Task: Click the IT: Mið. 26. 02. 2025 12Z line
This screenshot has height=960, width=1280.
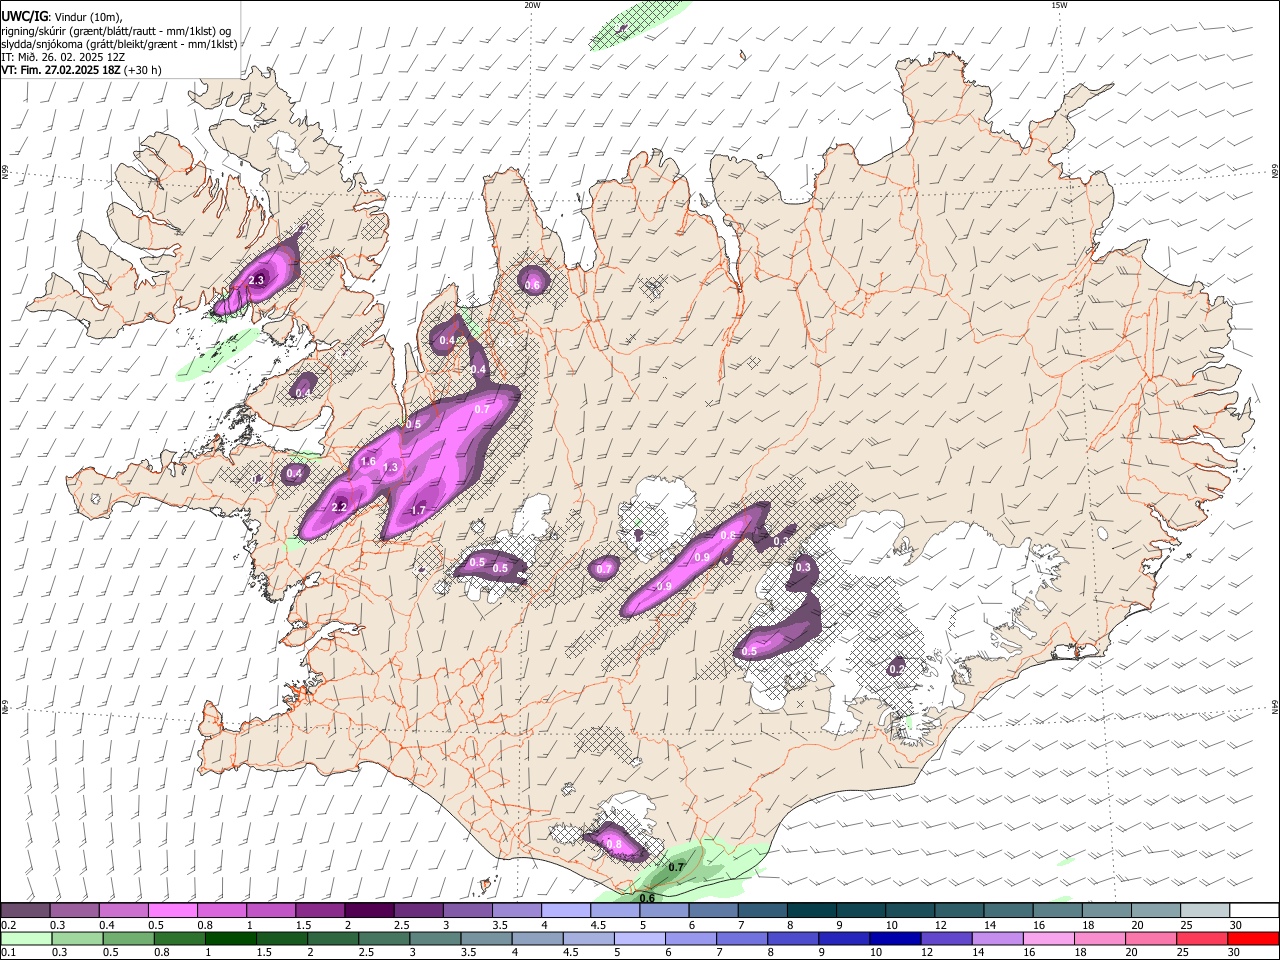Action: click(x=63, y=57)
